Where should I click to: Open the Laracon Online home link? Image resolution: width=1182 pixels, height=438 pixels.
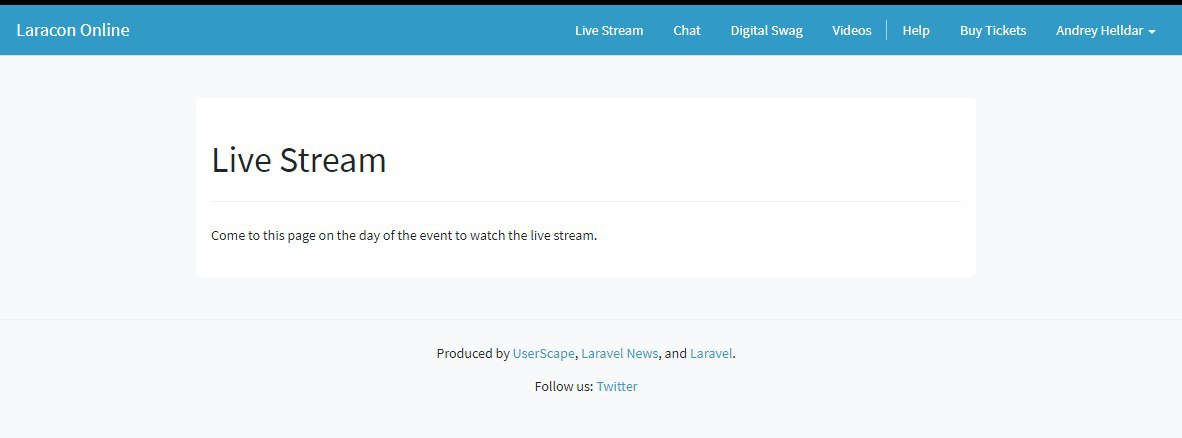click(x=72, y=30)
